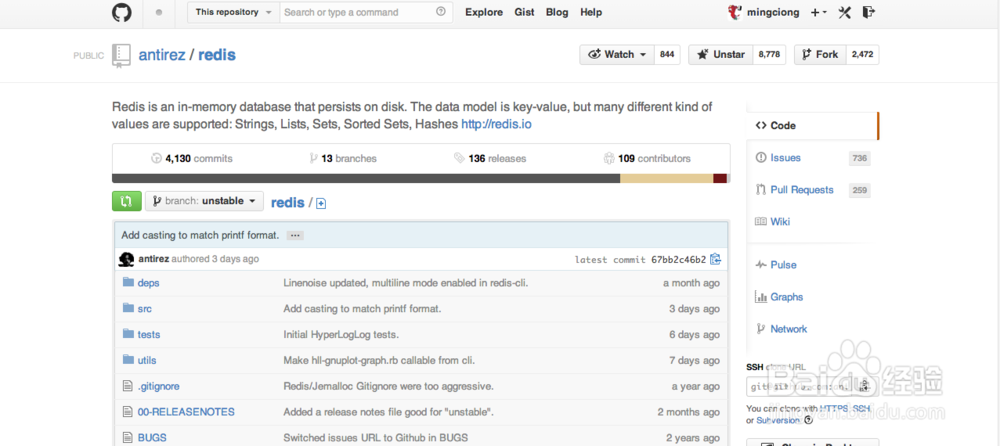This screenshot has height=446, width=1000.
Task: Open the Blog menu item
Action: (x=557, y=12)
